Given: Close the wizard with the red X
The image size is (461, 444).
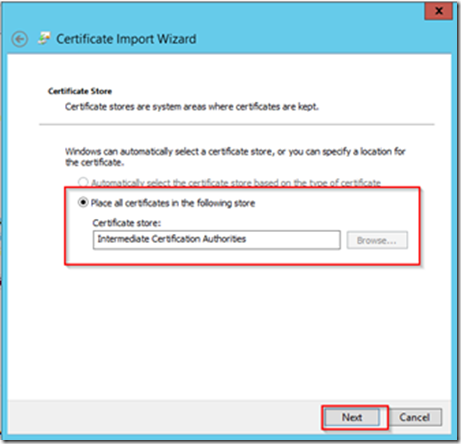Looking at the screenshot, I should [x=439, y=11].
